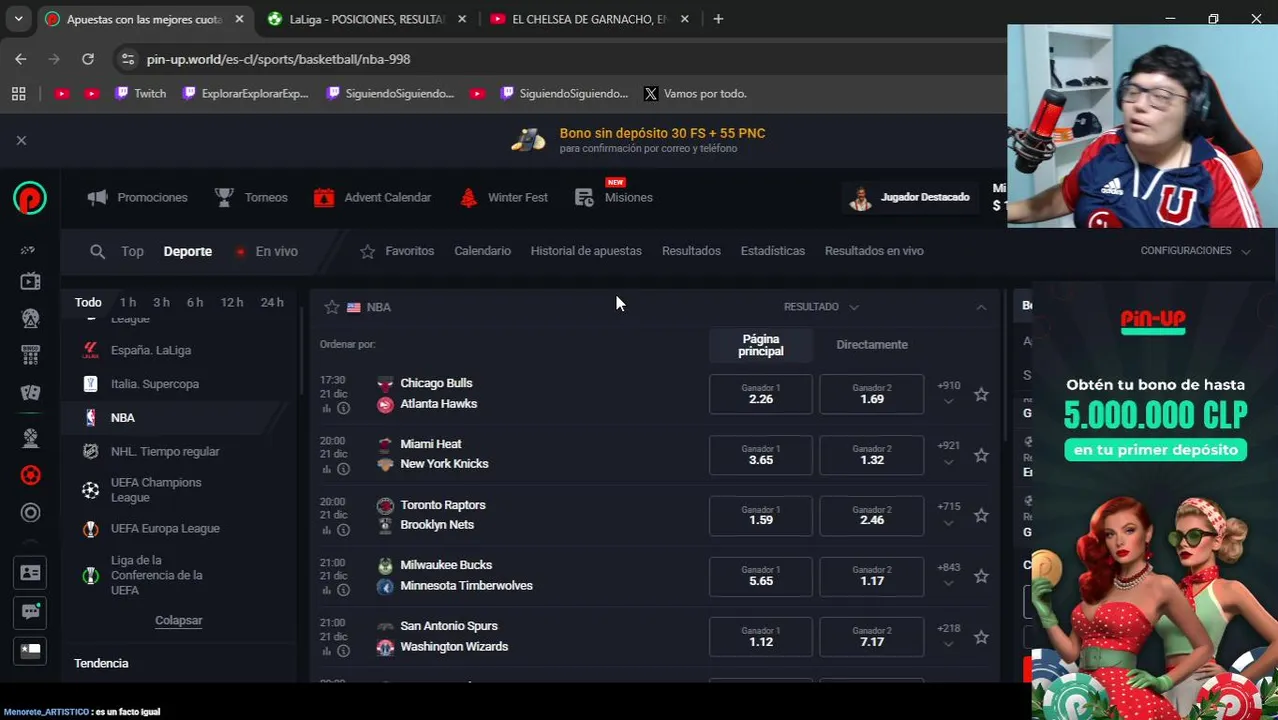Collapse the NBA section chevron
1278x720 pixels.
pyautogui.click(x=981, y=307)
